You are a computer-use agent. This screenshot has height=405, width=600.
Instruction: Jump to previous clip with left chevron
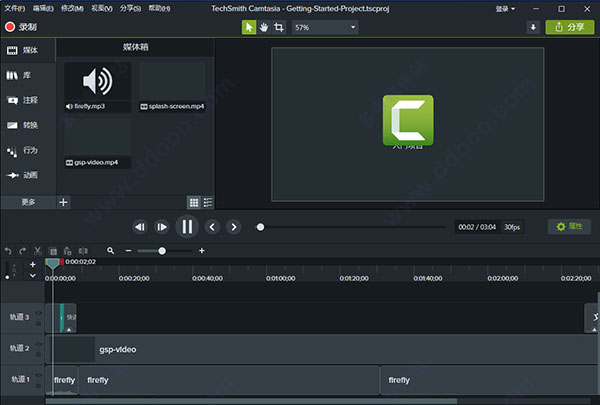click(x=212, y=227)
